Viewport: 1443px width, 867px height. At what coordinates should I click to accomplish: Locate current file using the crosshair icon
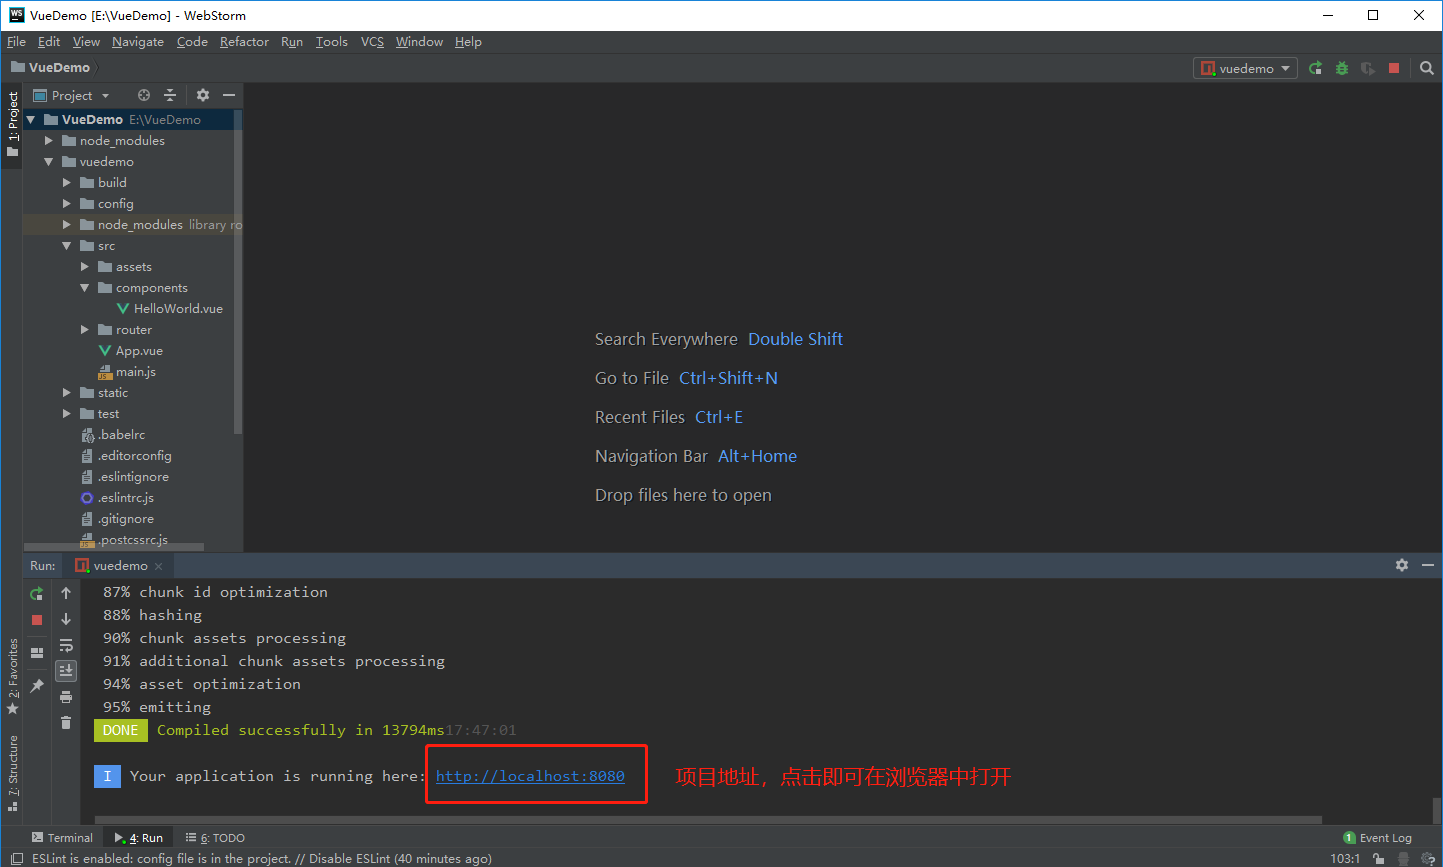tap(144, 95)
